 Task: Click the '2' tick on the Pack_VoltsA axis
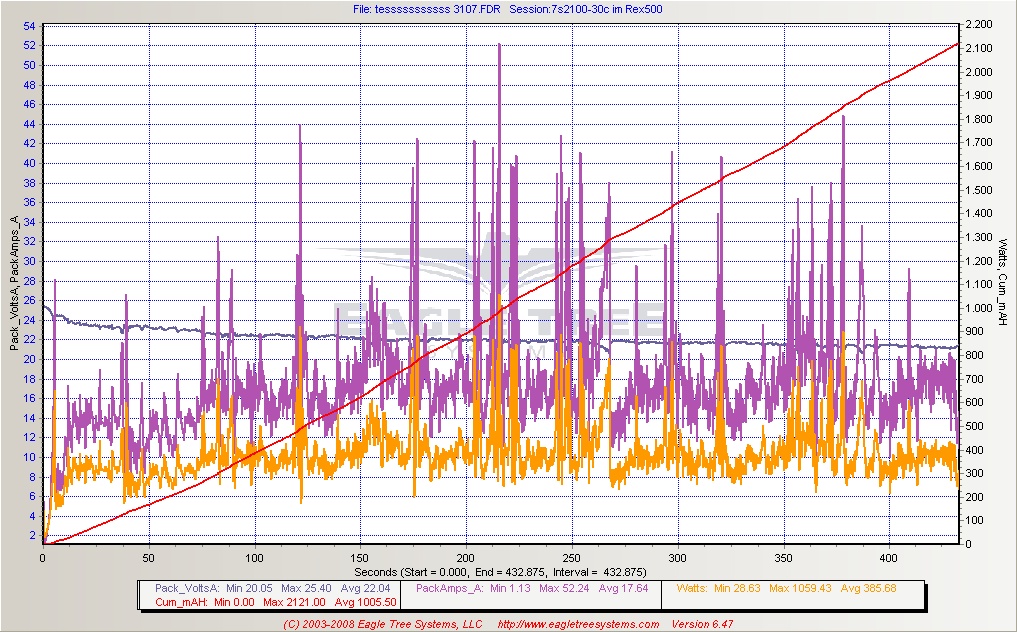(x=32, y=536)
